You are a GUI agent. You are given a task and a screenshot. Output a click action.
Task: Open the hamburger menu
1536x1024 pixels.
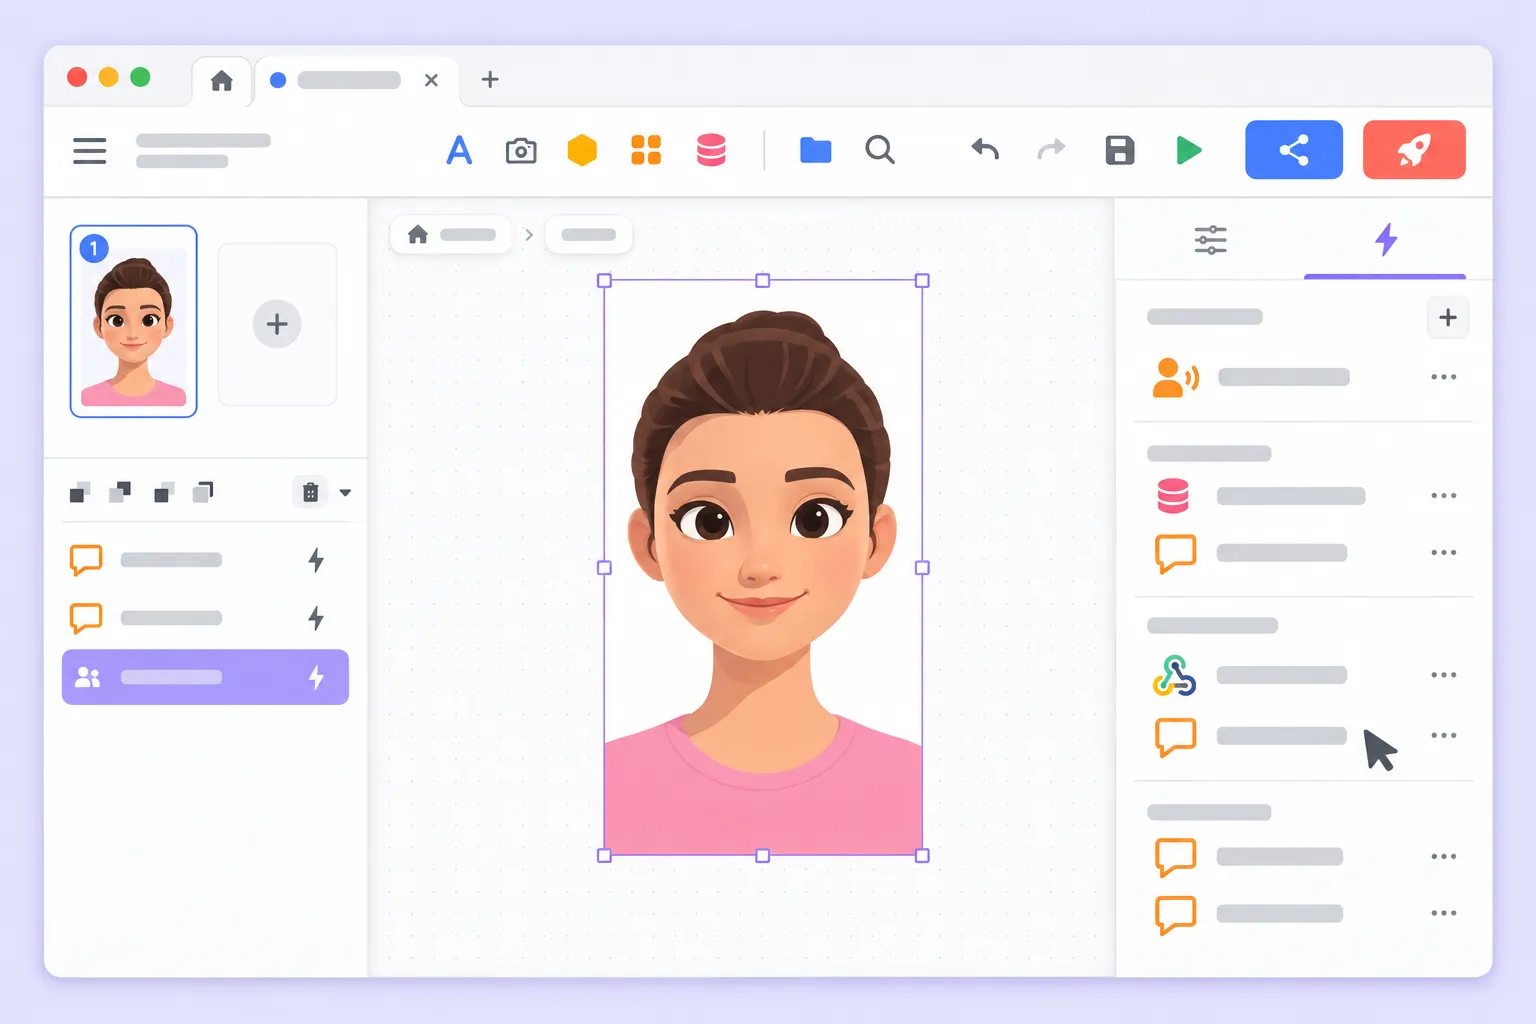pos(89,150)
